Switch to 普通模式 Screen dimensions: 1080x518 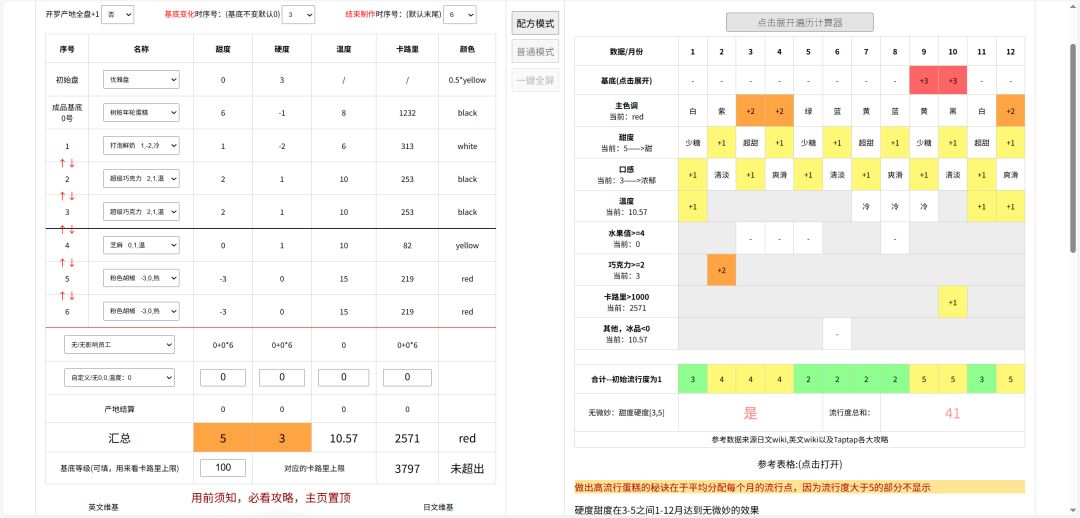point(535,52)
